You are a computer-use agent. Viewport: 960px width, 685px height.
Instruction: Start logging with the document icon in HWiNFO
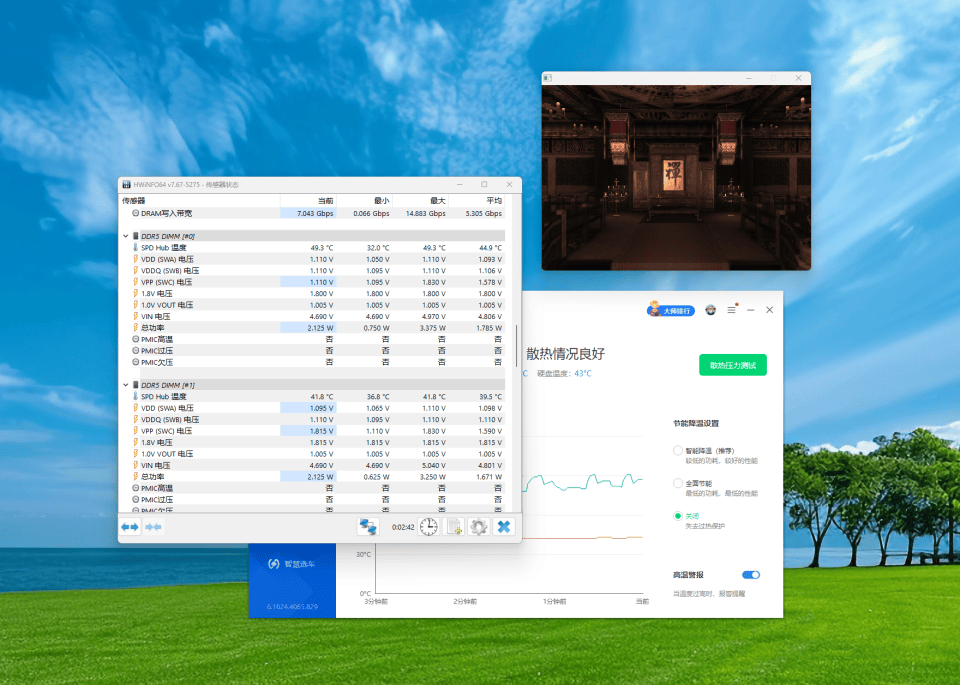click(x=454, y=527)
